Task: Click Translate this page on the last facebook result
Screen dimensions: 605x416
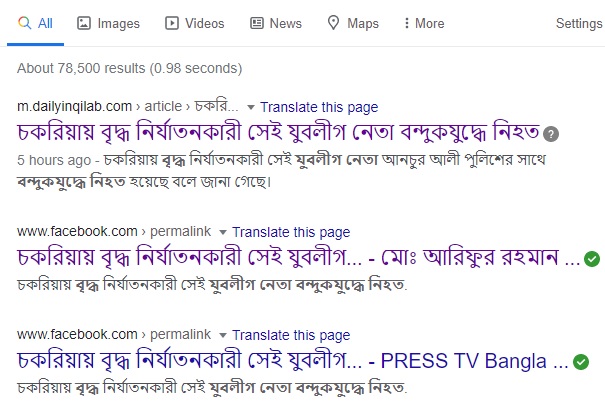Action: click(291, 335)
